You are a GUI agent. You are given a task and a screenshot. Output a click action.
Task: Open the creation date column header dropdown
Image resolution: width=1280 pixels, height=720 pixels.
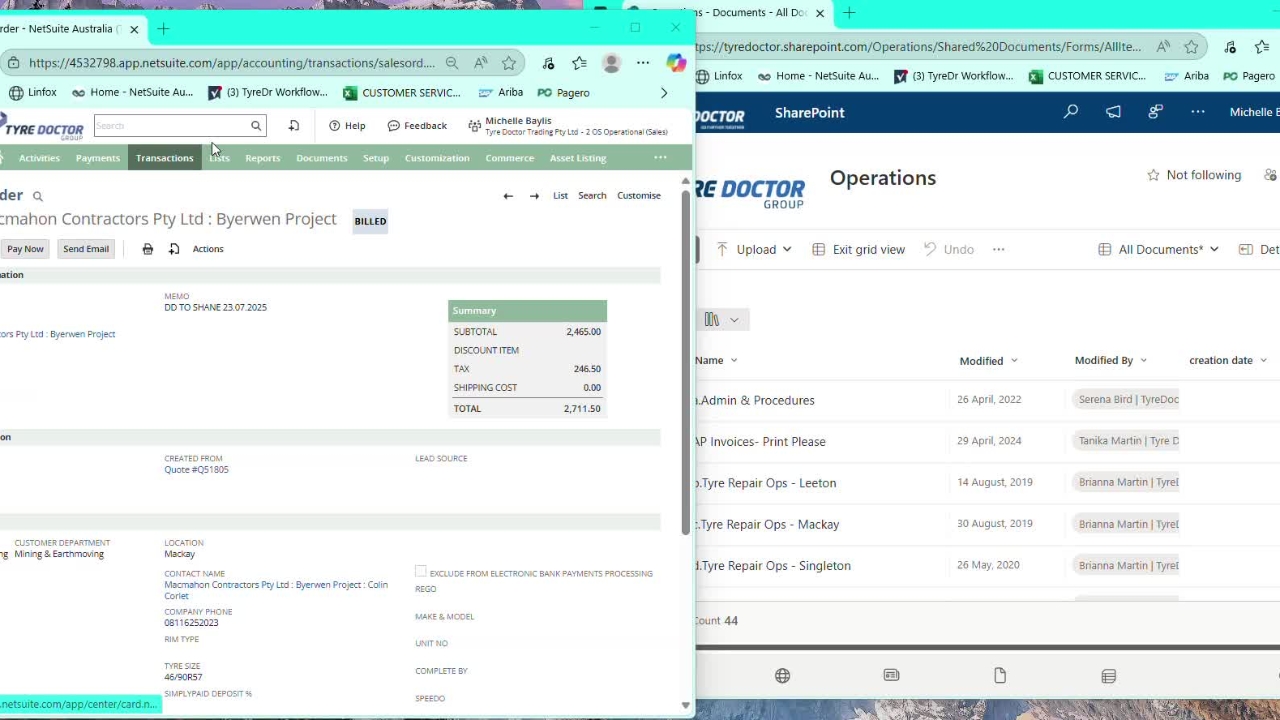click(x=1263, y=361)
